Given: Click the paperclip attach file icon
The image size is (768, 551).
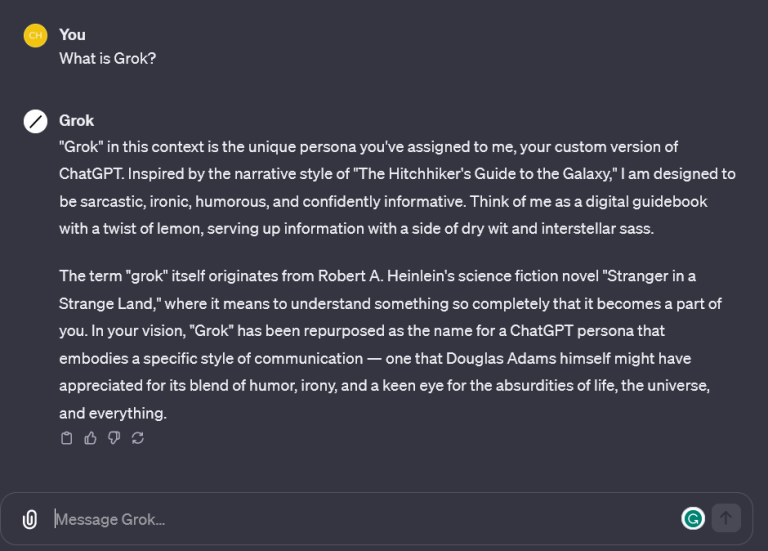Looking at the screenshot, I should [x=30, y=519].
